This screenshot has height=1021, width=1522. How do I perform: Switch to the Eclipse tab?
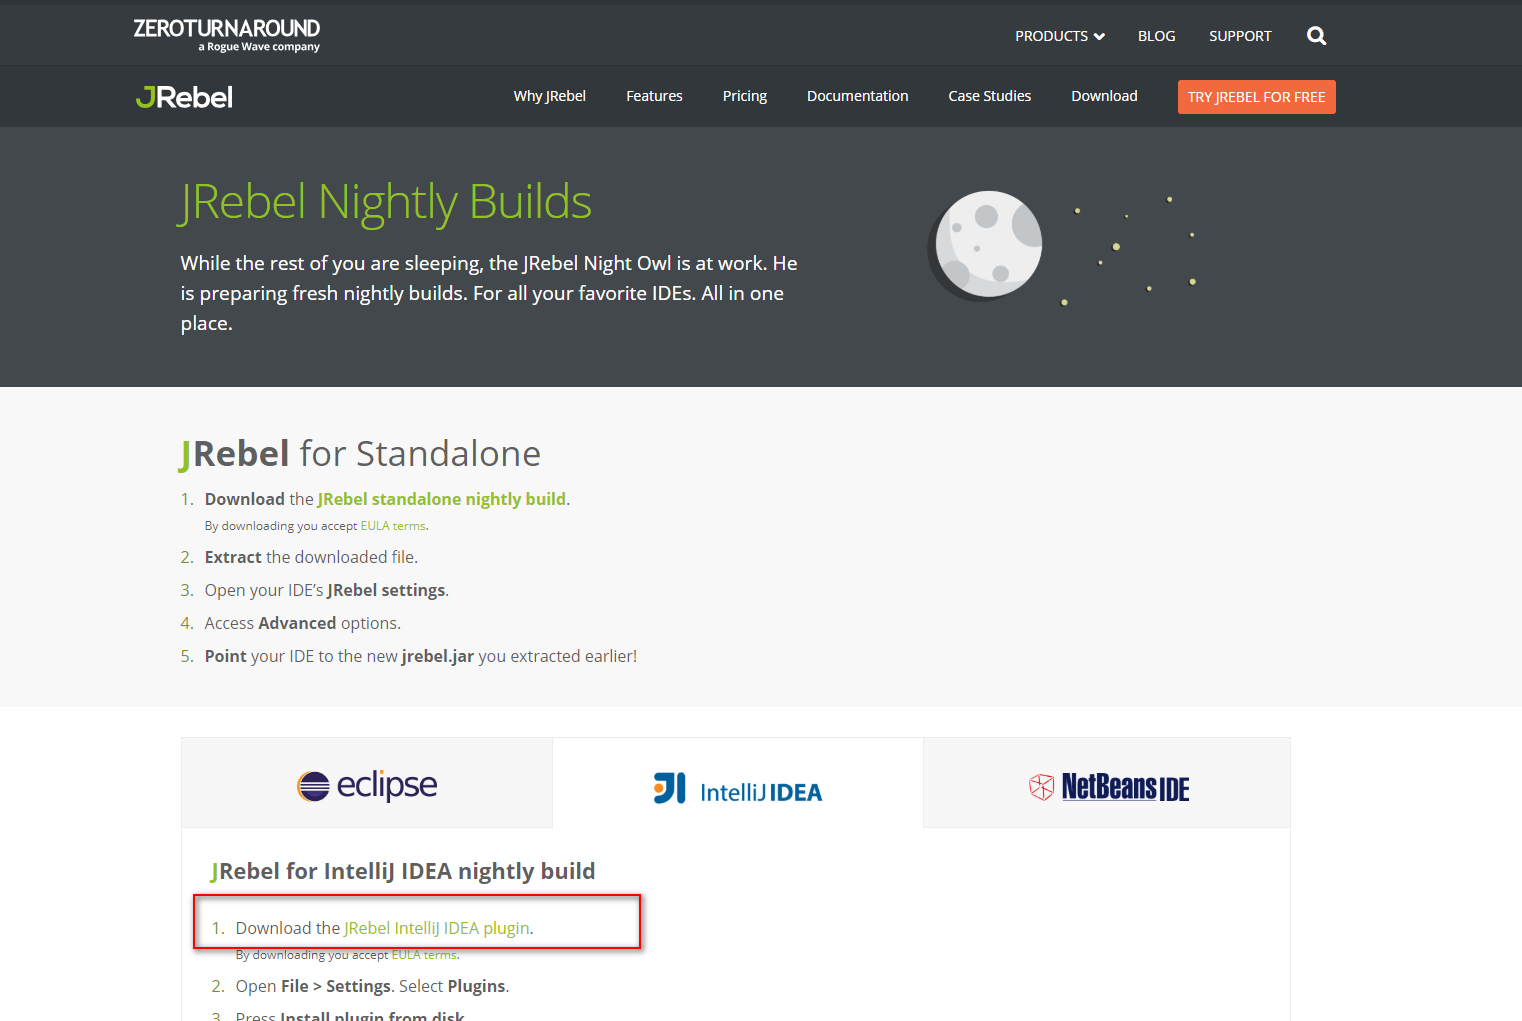(x=367, y=783)
